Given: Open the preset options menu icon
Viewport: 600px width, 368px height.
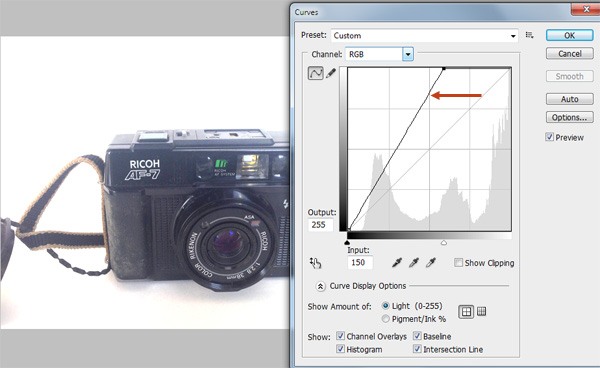Looking at the screenshot, I should (530, 35).
